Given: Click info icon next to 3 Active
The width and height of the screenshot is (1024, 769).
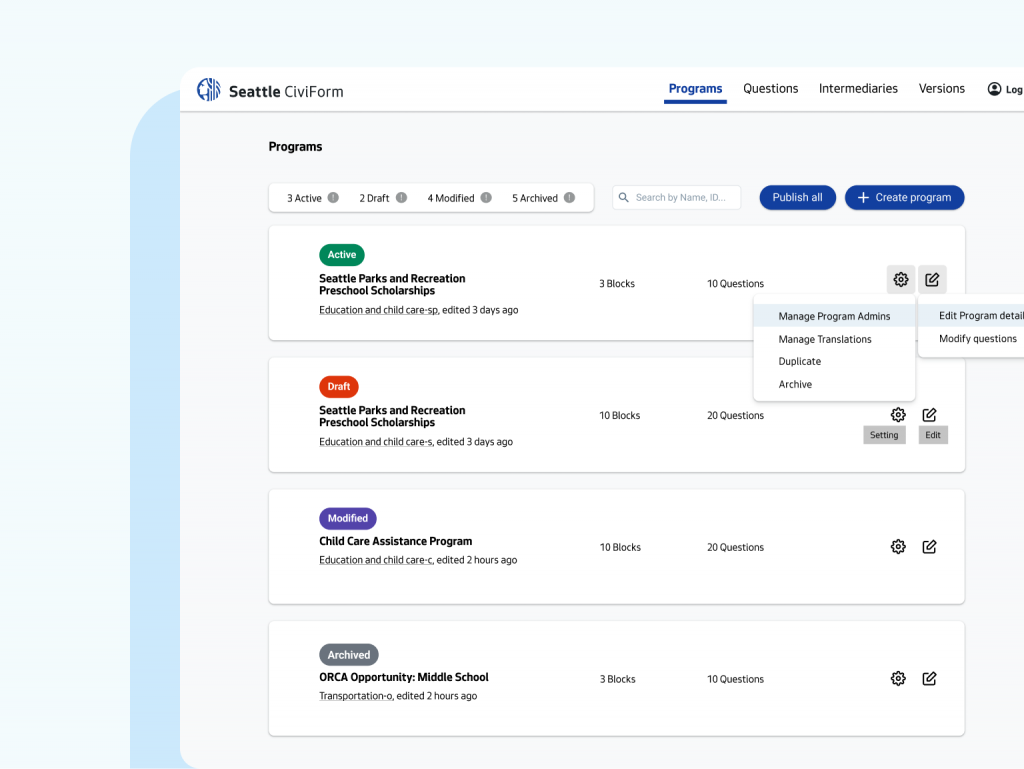Looking at the screenshot, I should click(x=333, y=198).
